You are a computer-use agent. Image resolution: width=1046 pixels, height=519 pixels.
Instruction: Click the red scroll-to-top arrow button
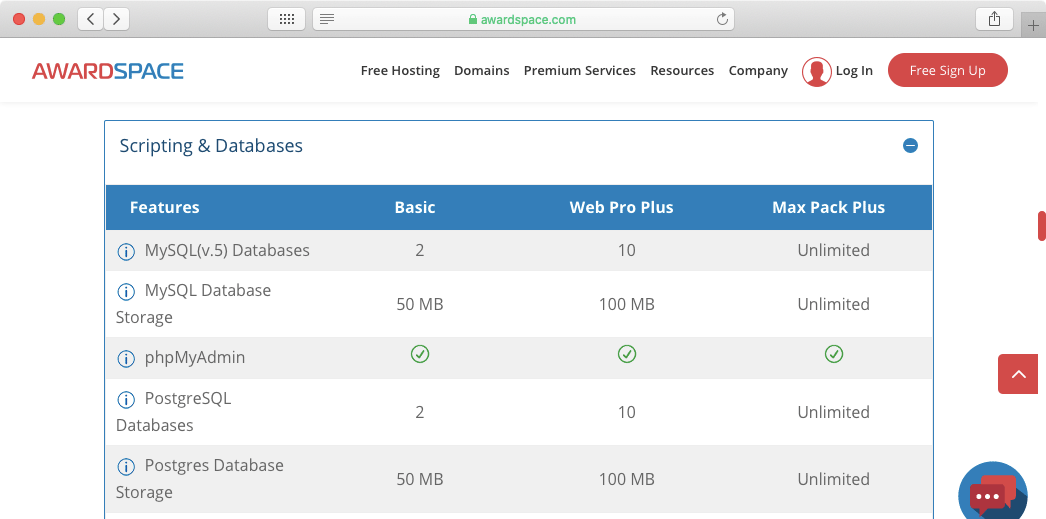tap(1018, 374)
